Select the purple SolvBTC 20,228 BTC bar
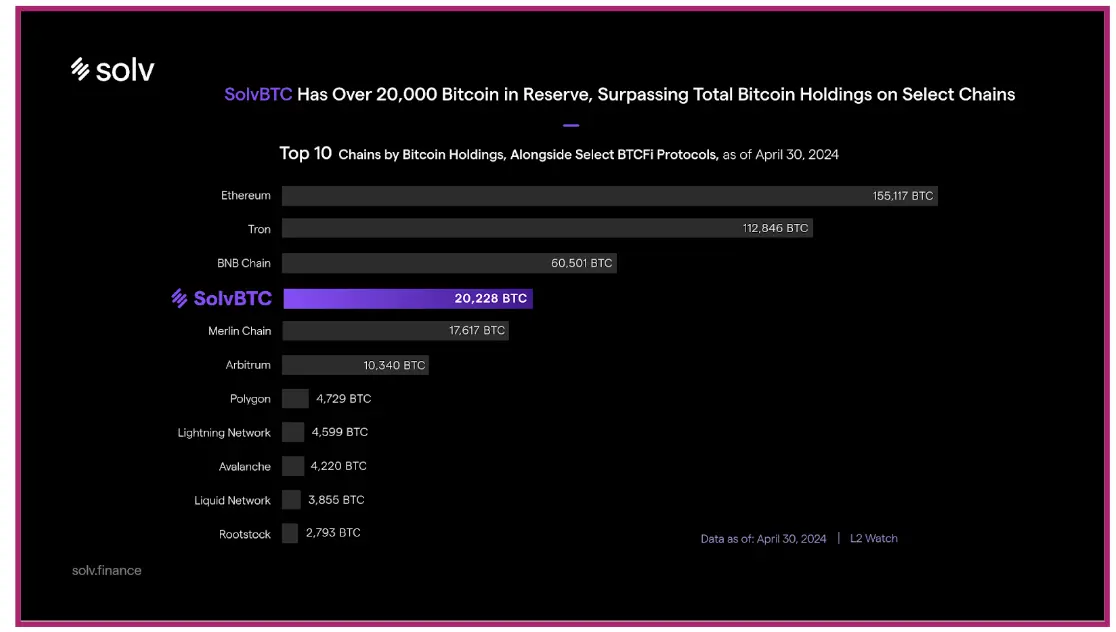 [x=407, y=298]
